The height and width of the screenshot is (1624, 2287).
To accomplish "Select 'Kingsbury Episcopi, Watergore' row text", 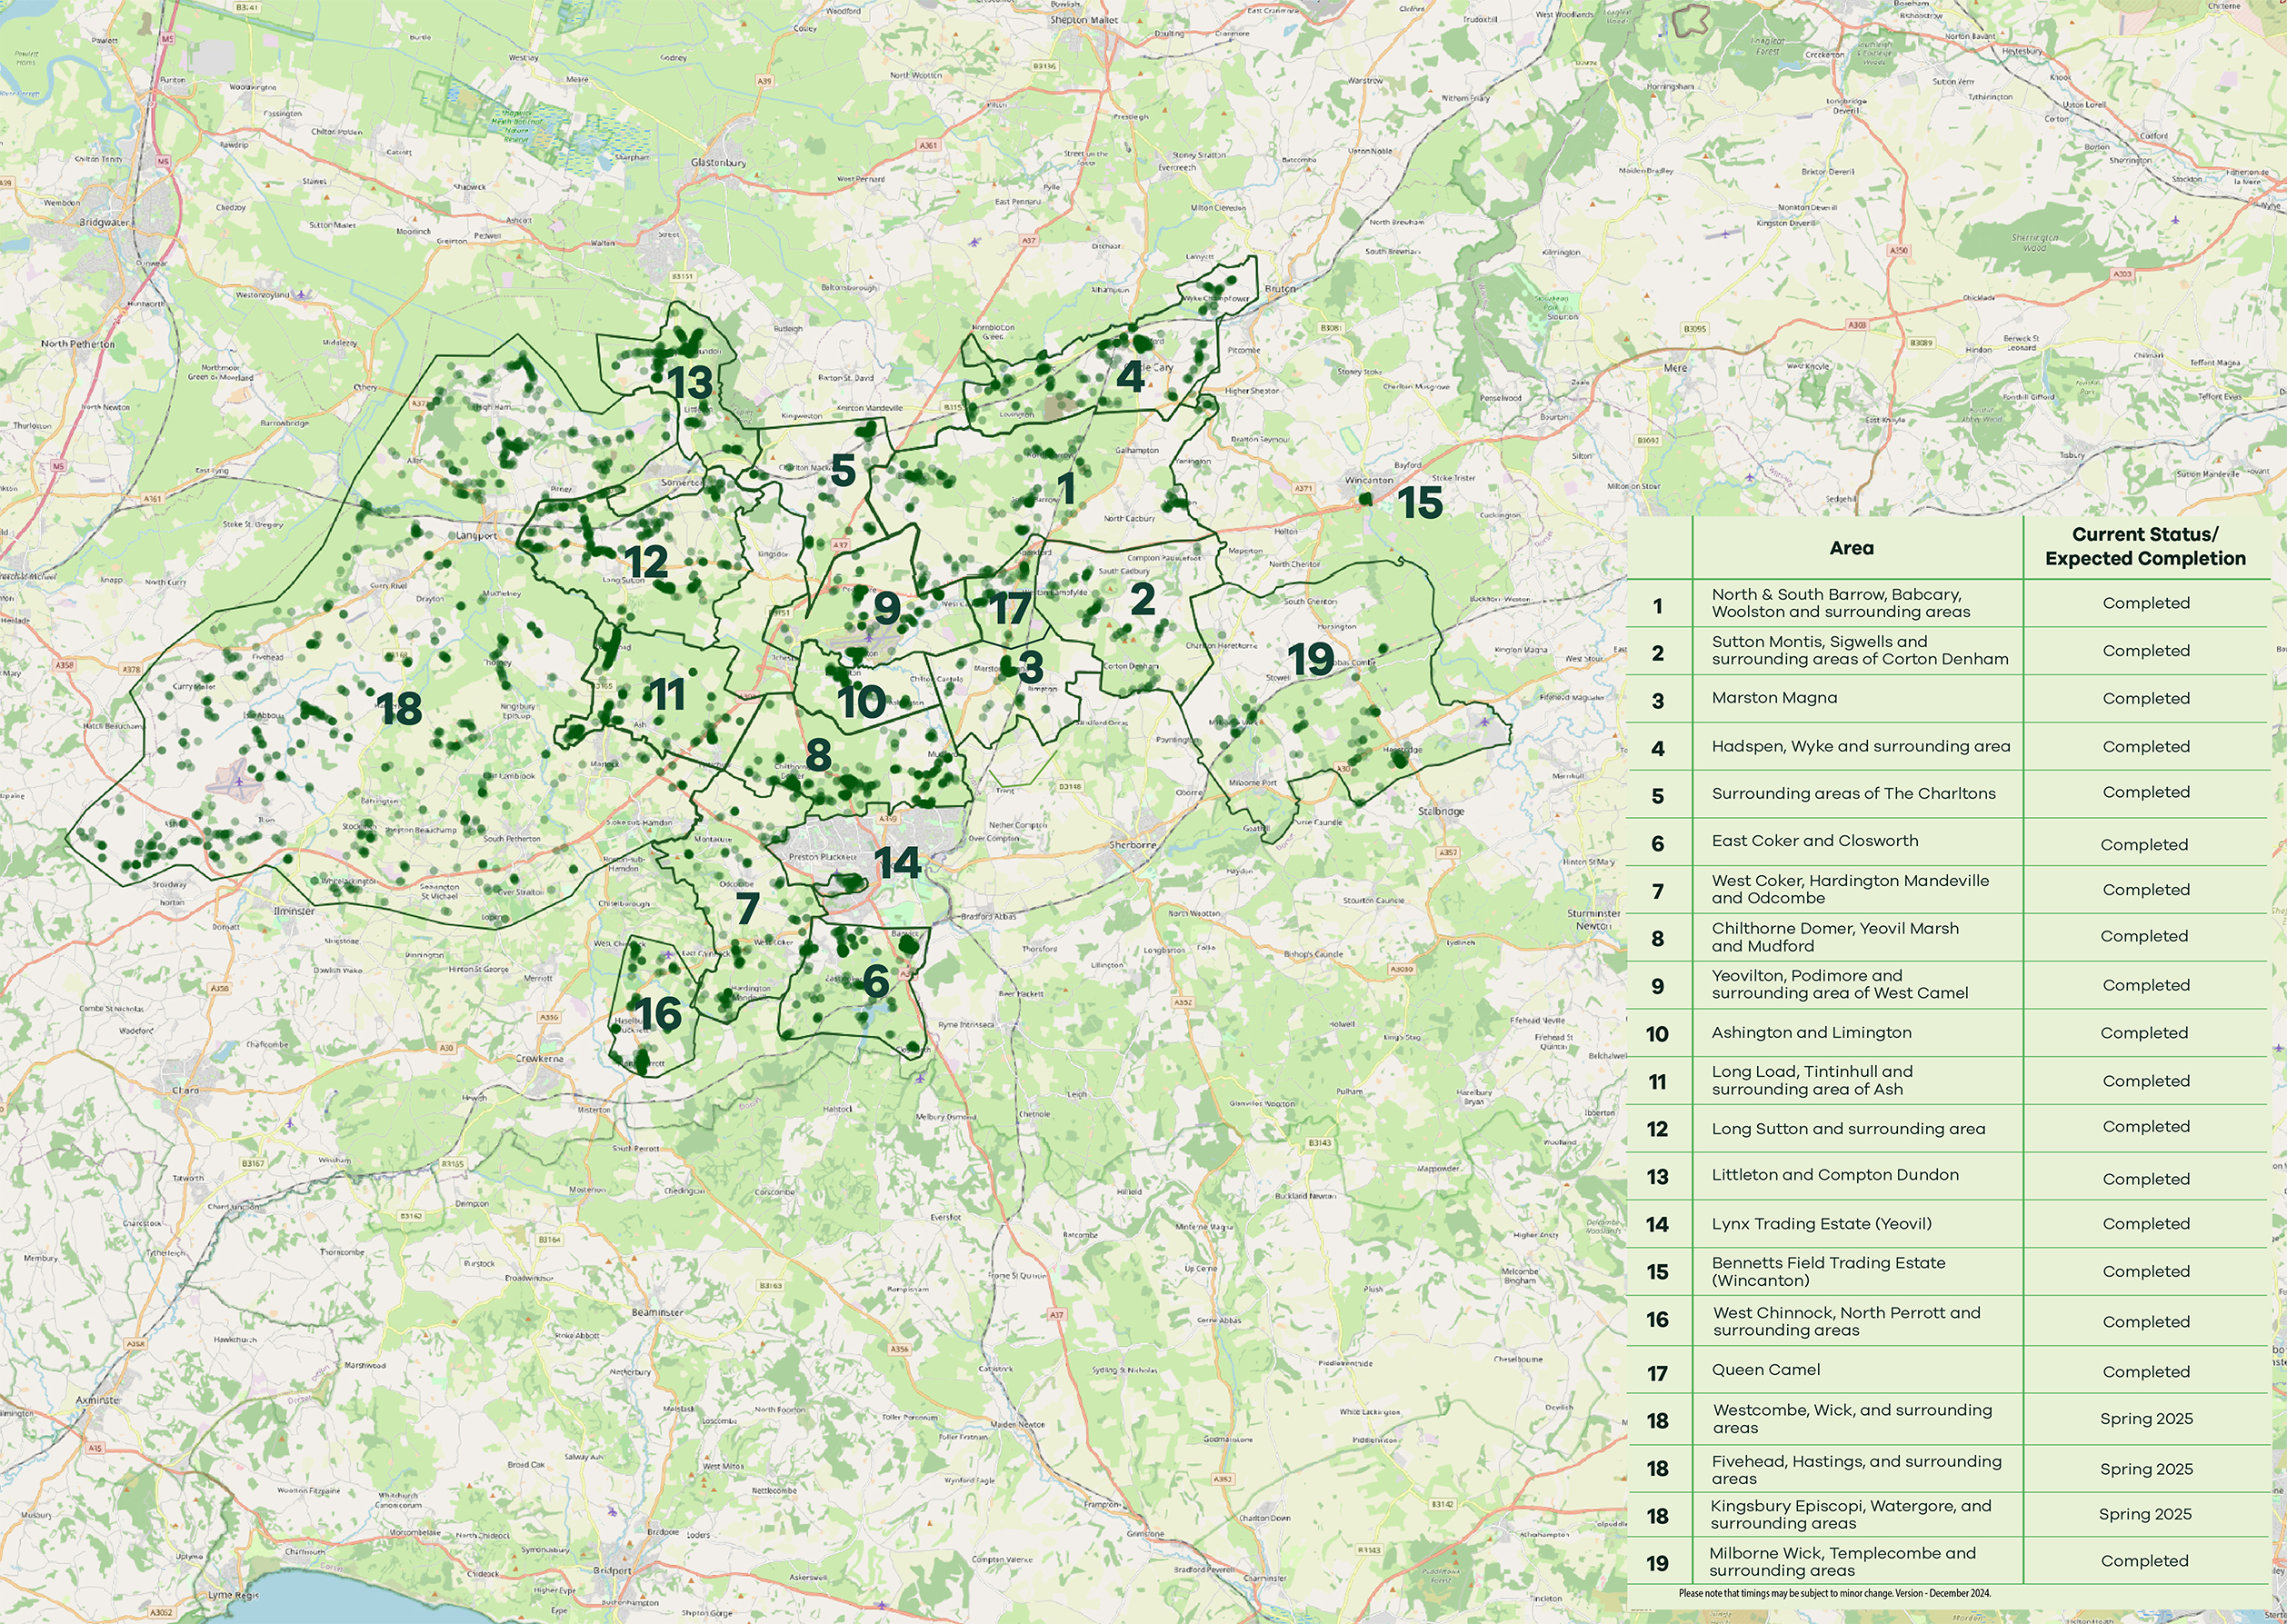I will (1850, 1514).
